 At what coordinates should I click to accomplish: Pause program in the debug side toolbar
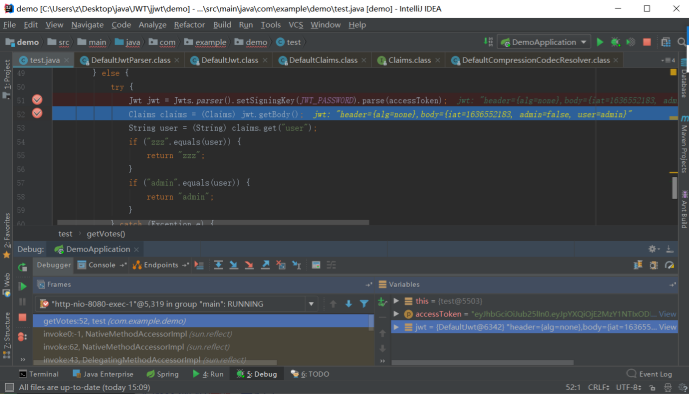[22, 302]
